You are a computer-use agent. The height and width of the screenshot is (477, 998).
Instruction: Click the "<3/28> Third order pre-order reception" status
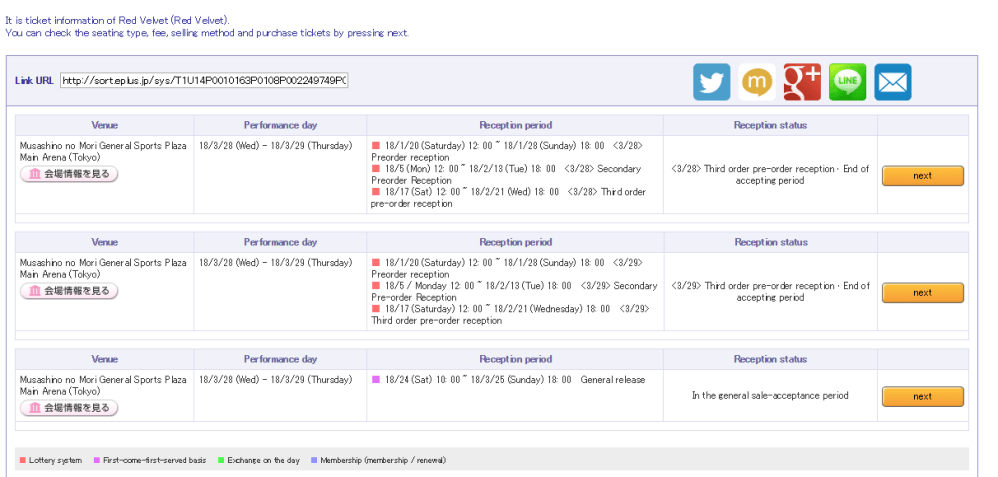(770, 174)
